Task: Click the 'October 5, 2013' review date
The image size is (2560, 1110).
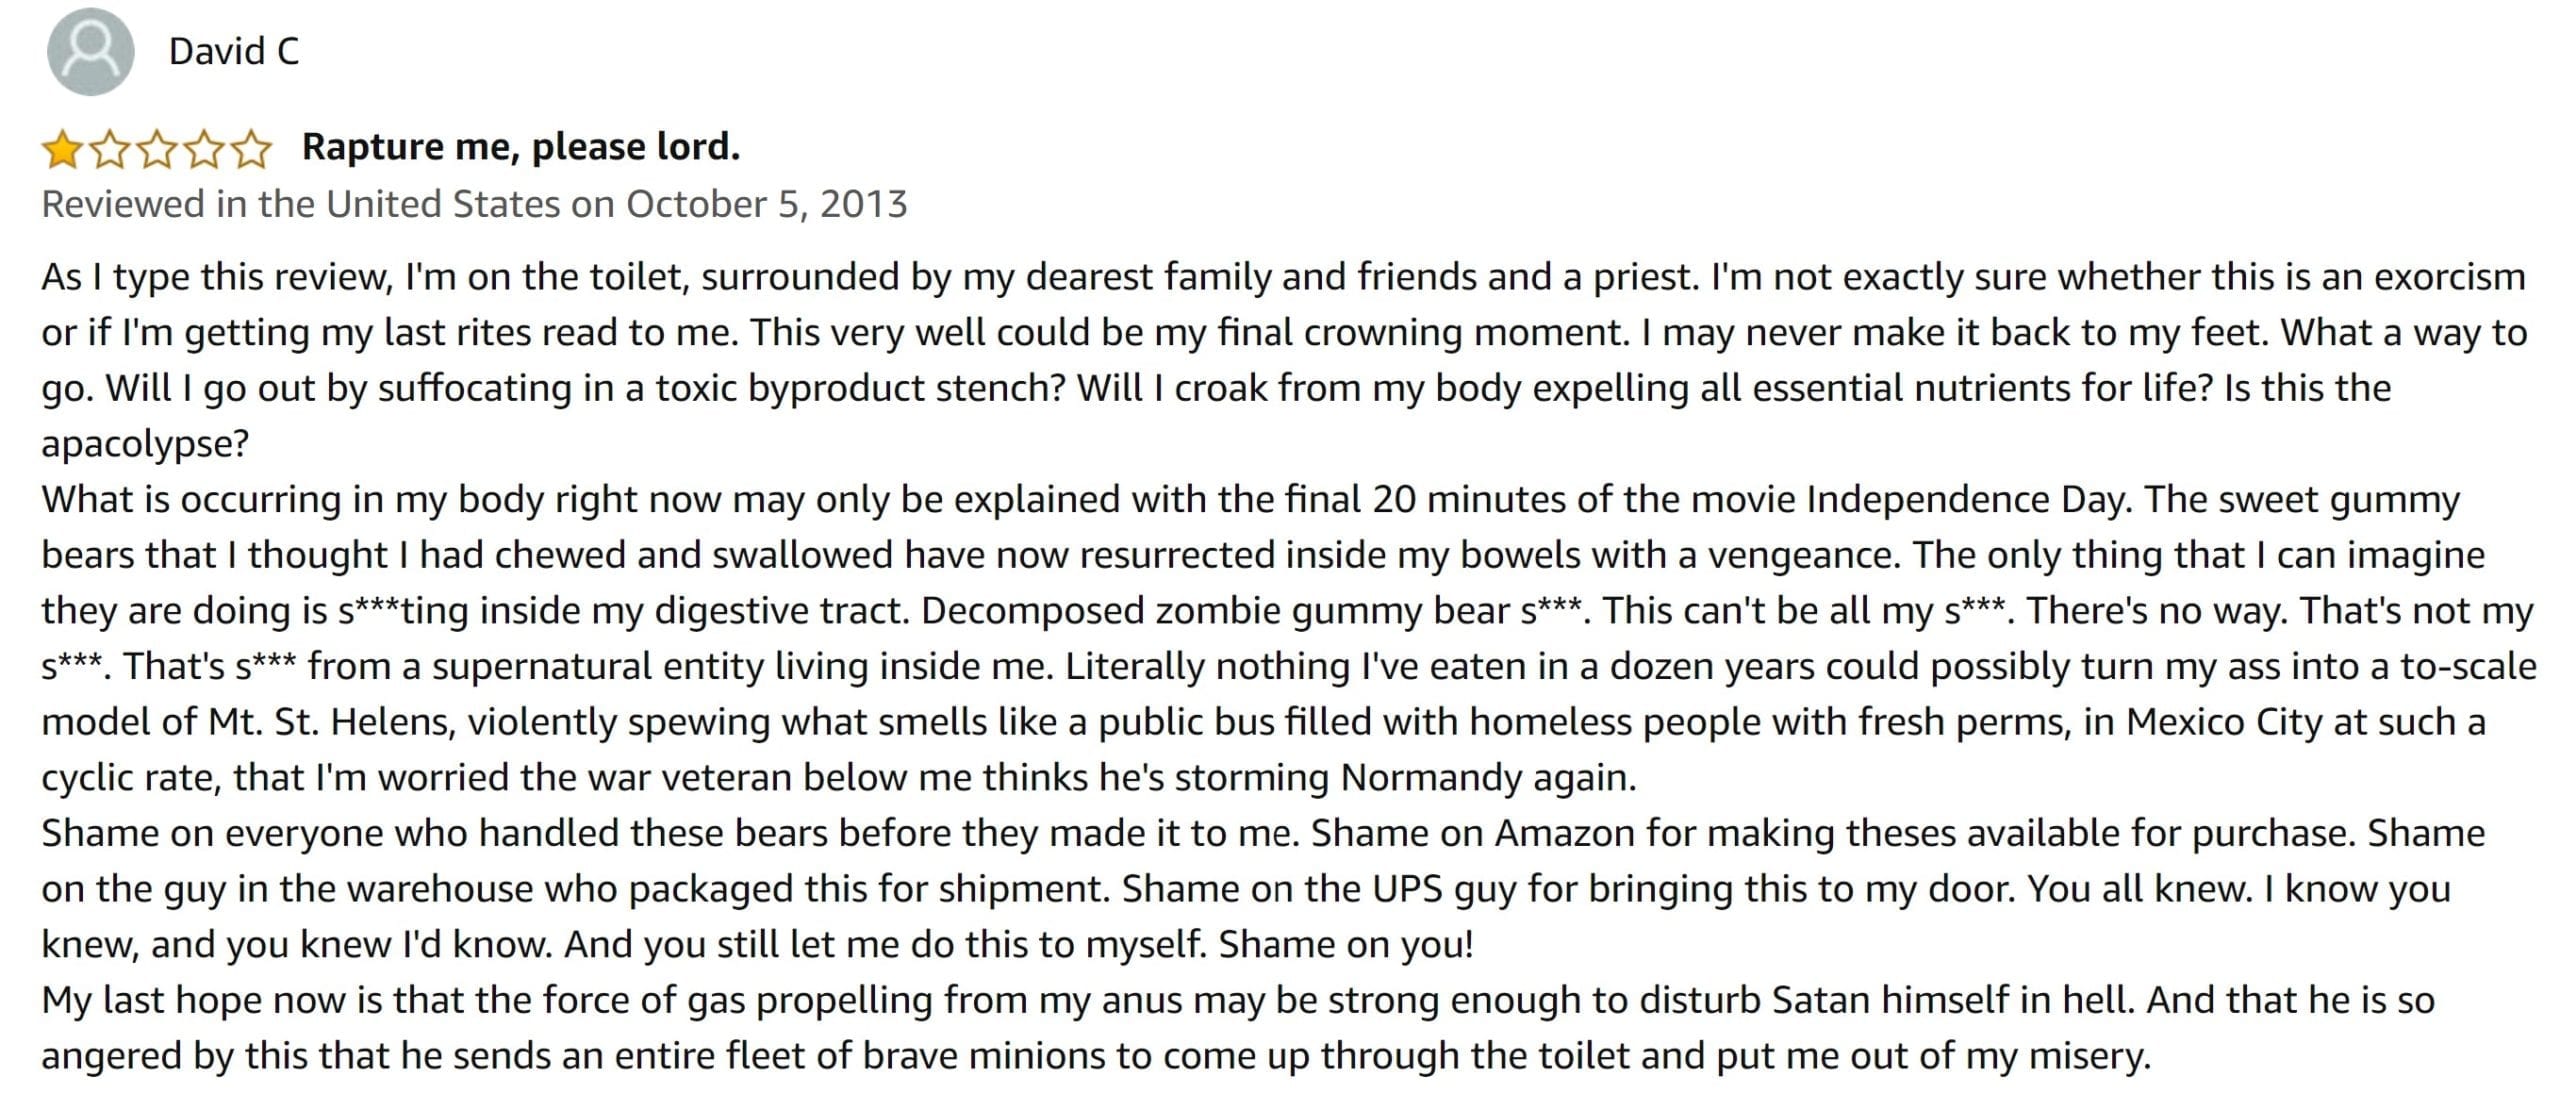Action: (x=767, y=204)
